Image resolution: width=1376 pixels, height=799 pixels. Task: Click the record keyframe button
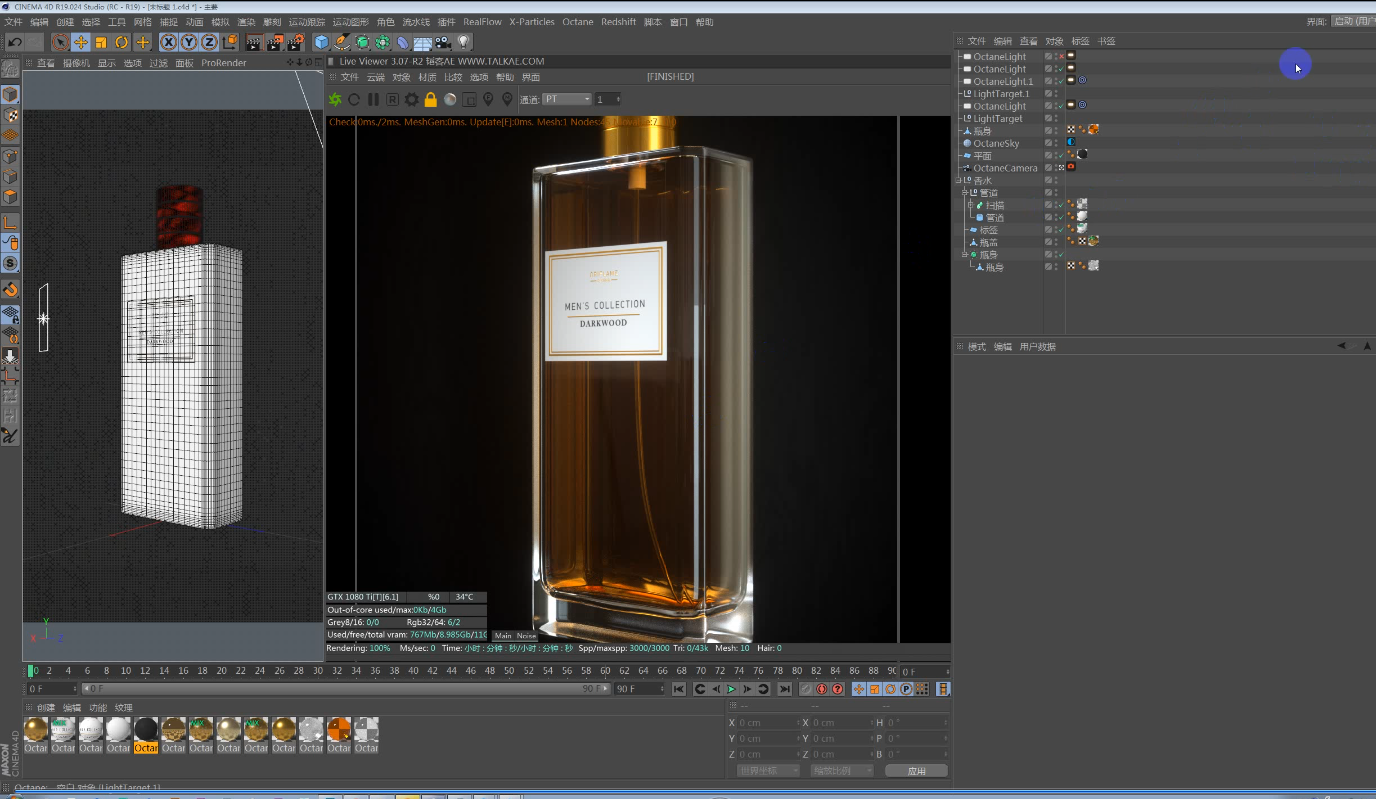806,689
